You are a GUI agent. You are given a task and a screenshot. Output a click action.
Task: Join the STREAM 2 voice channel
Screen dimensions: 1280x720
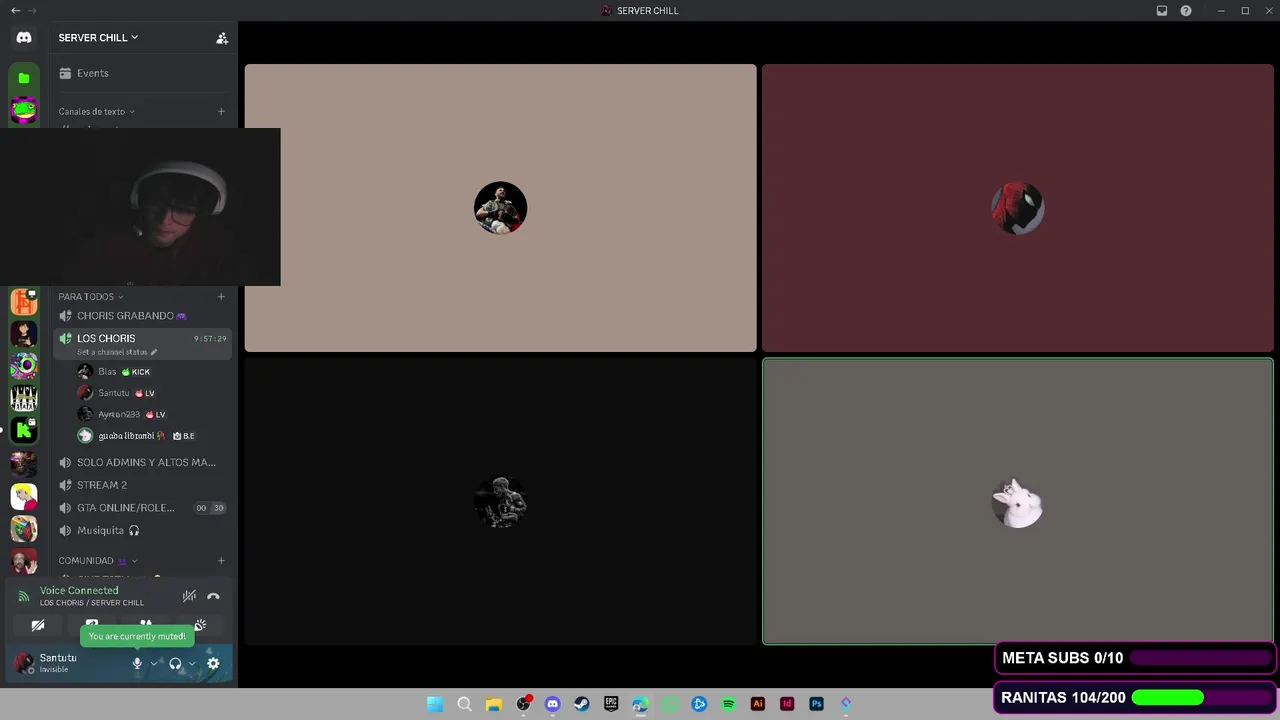pos(142,485)
